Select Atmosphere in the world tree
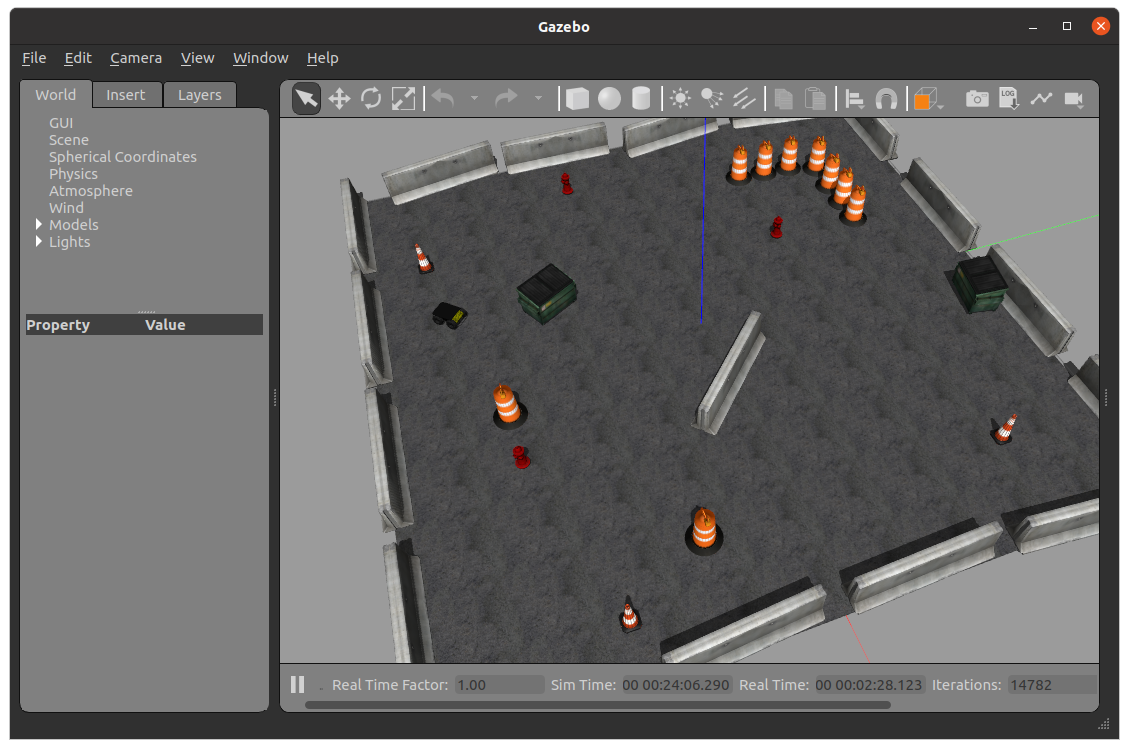This screenshot has width=1129, height=749. [x=91, y=191]
